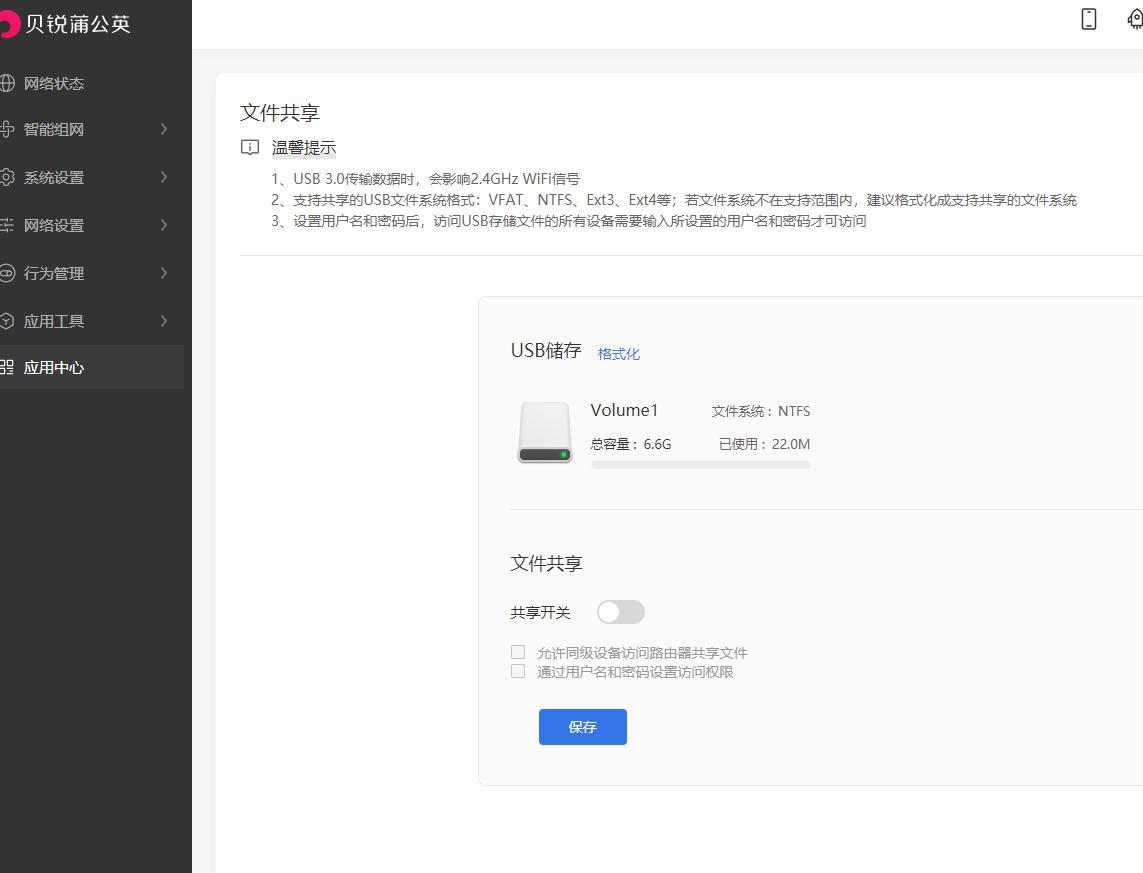Click the Volume1 drive name

pyautogui.click(x=624, y=410)
